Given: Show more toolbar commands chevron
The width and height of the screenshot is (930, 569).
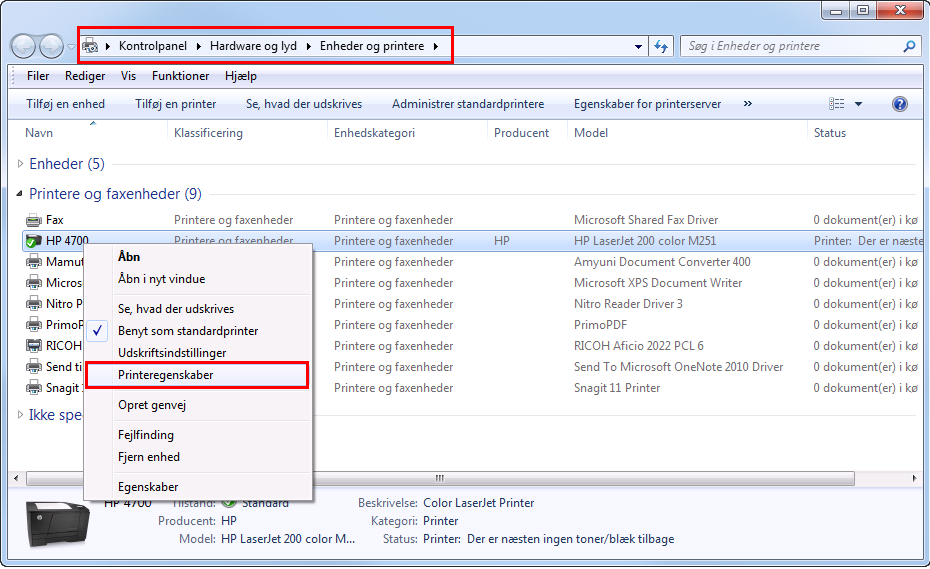Looking at the screenshot, I should click(x=748, y=104).
